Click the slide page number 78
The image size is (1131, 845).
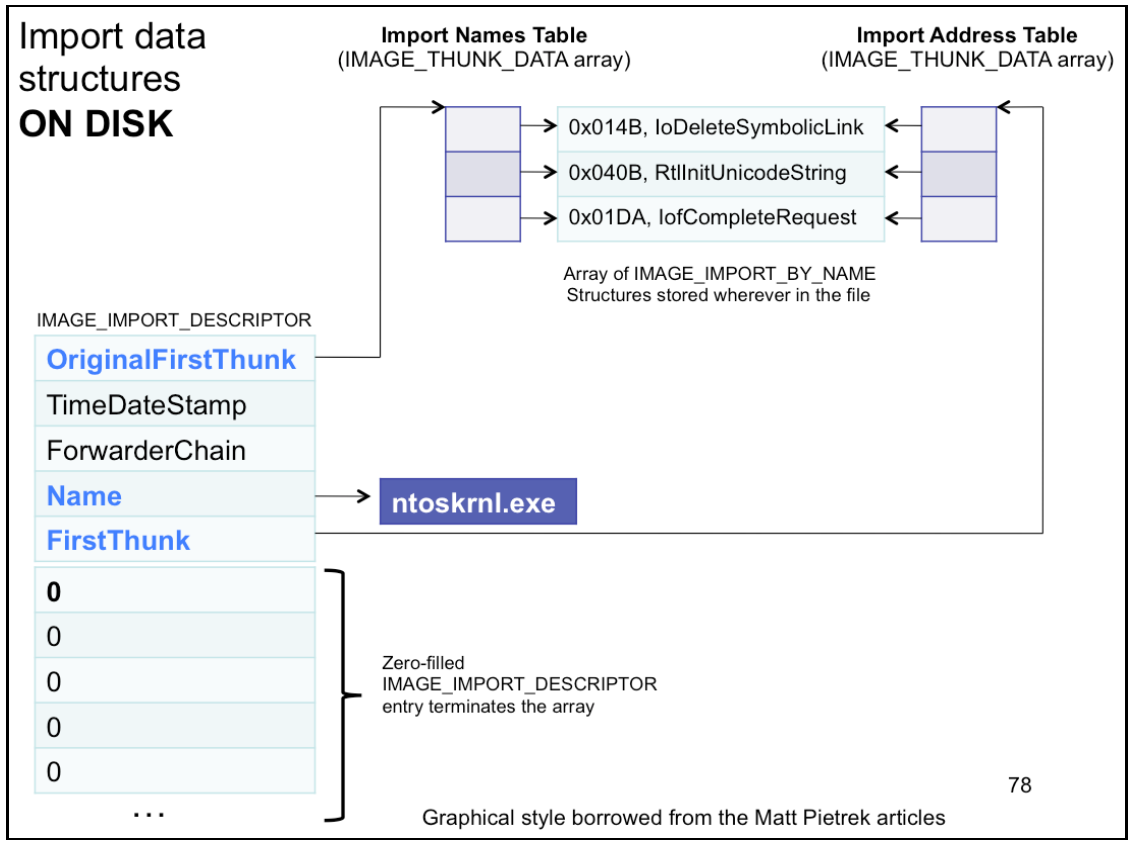(x=1019, y=785)
